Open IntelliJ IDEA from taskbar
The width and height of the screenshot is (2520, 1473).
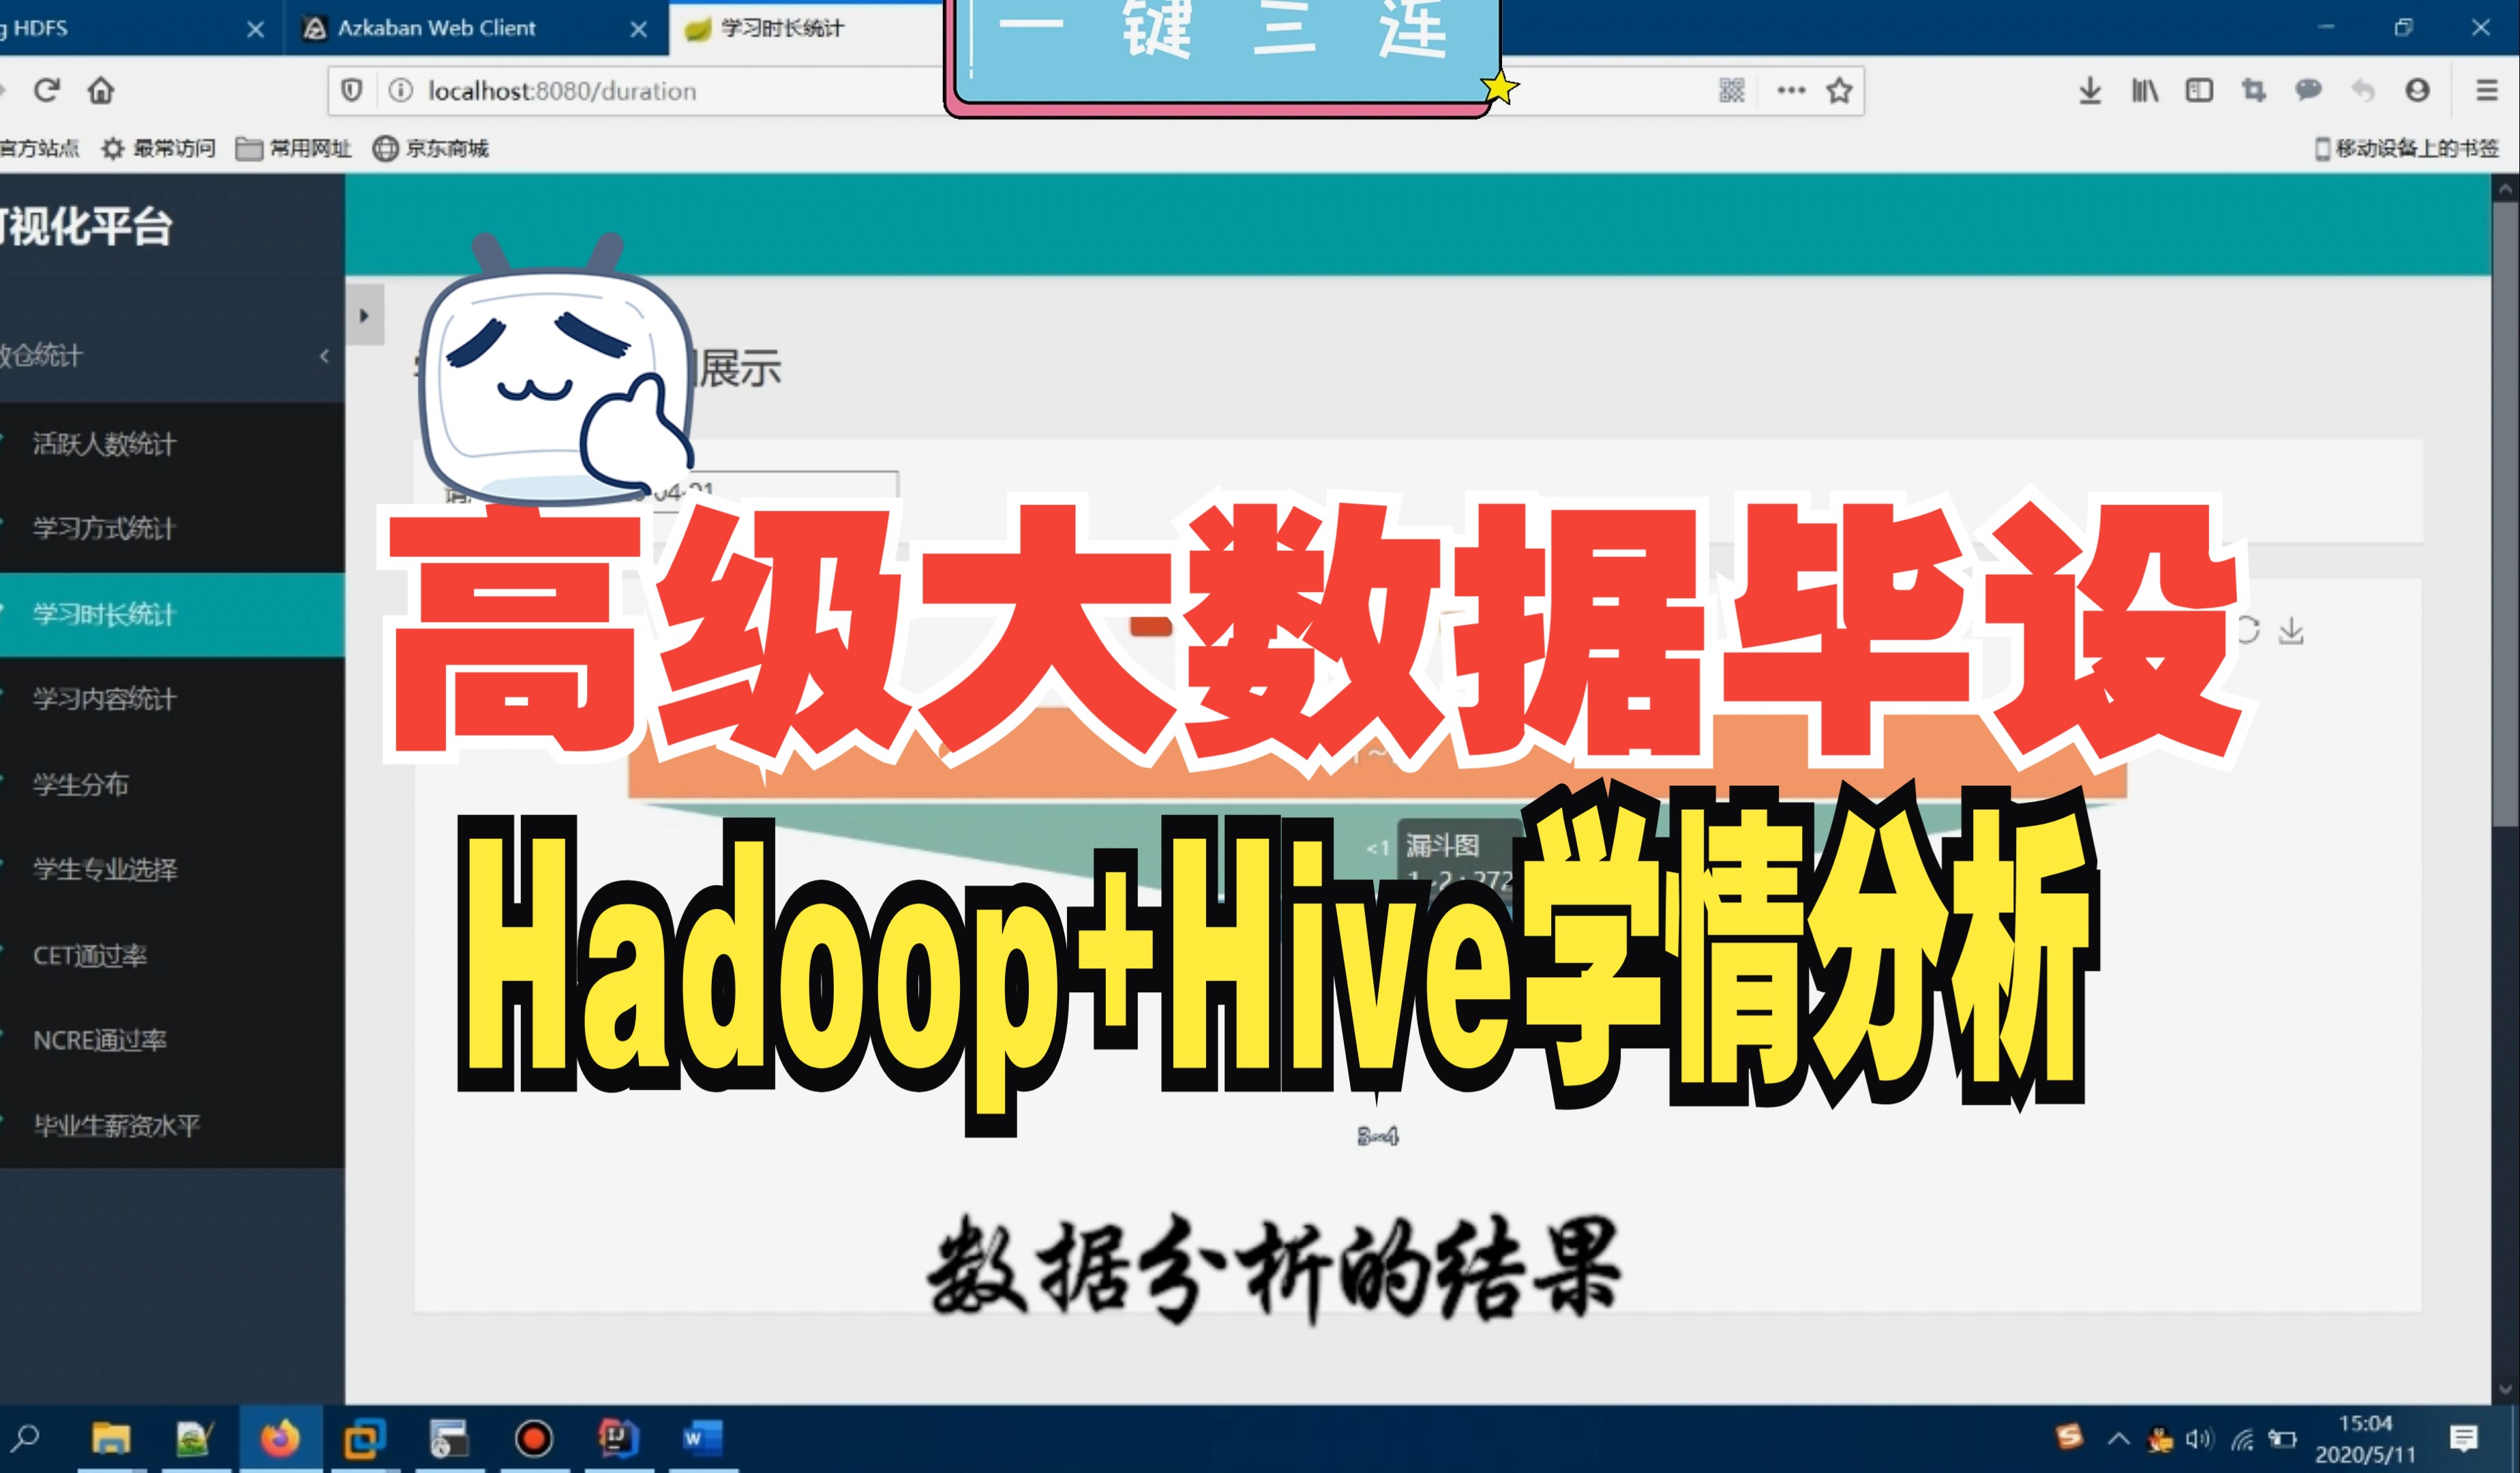pyautogui.click(x=618, y=1439)
